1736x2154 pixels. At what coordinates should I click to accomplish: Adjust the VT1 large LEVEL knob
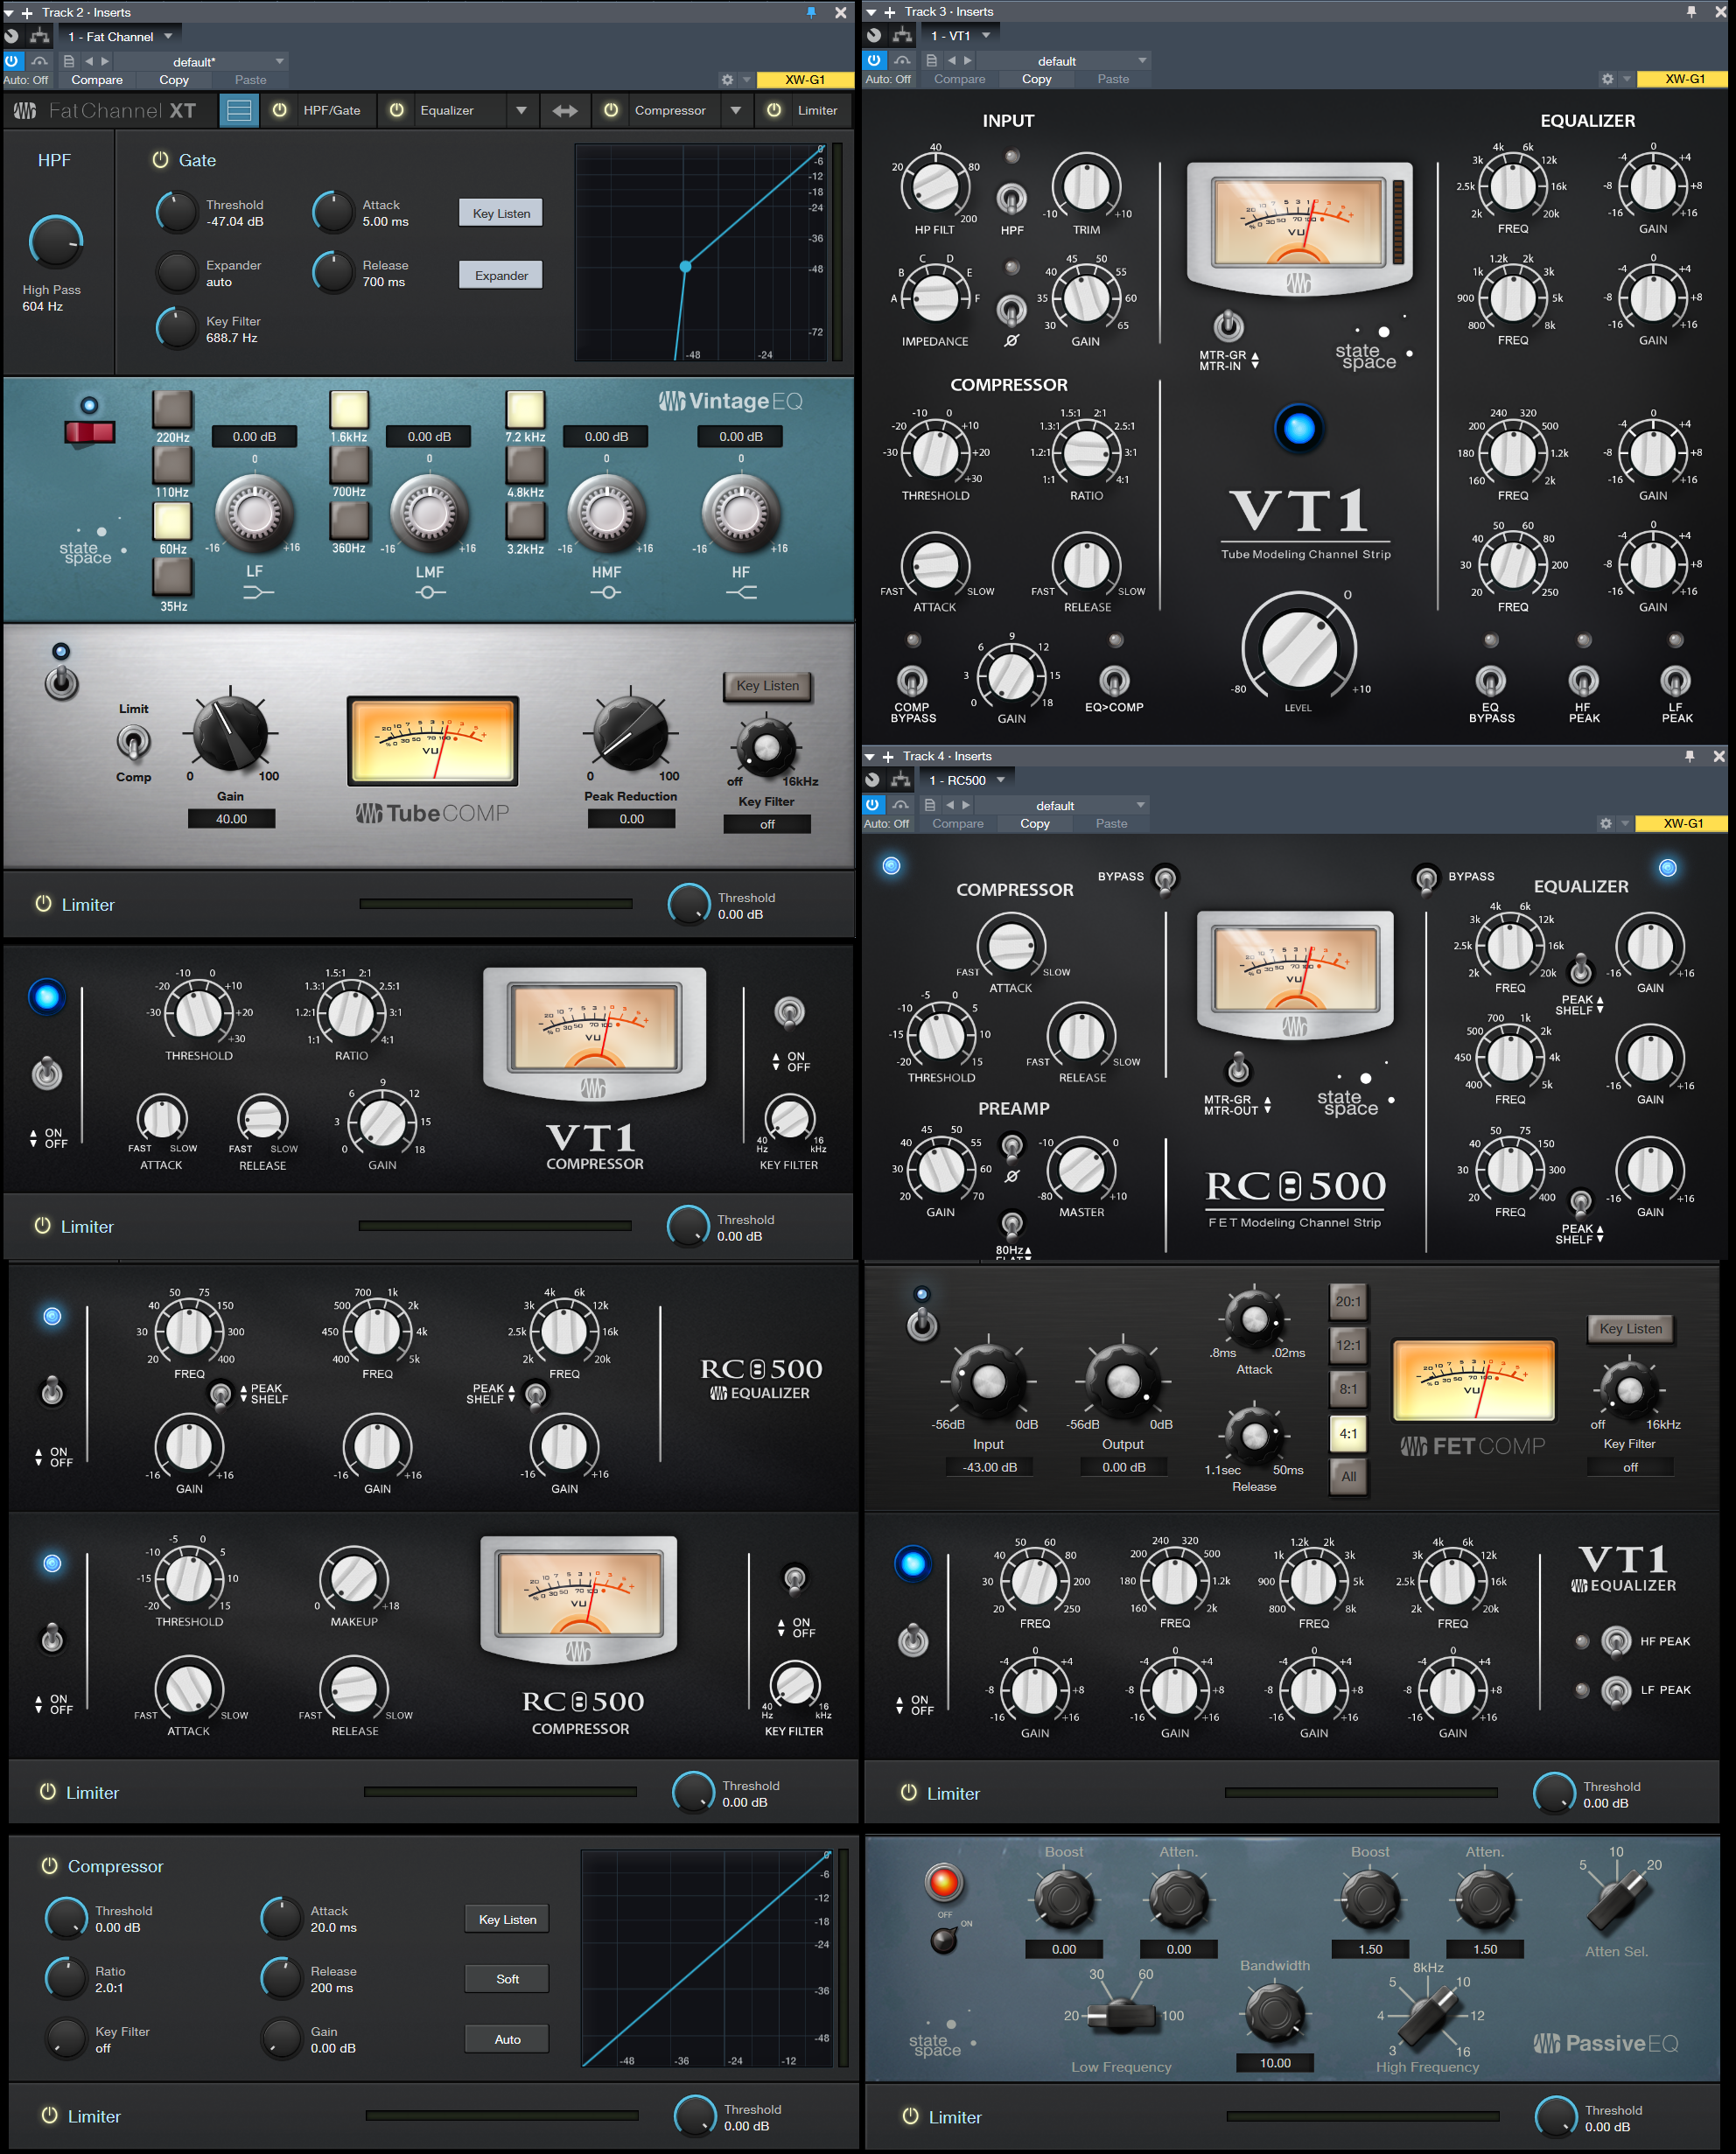point(1298,648)
